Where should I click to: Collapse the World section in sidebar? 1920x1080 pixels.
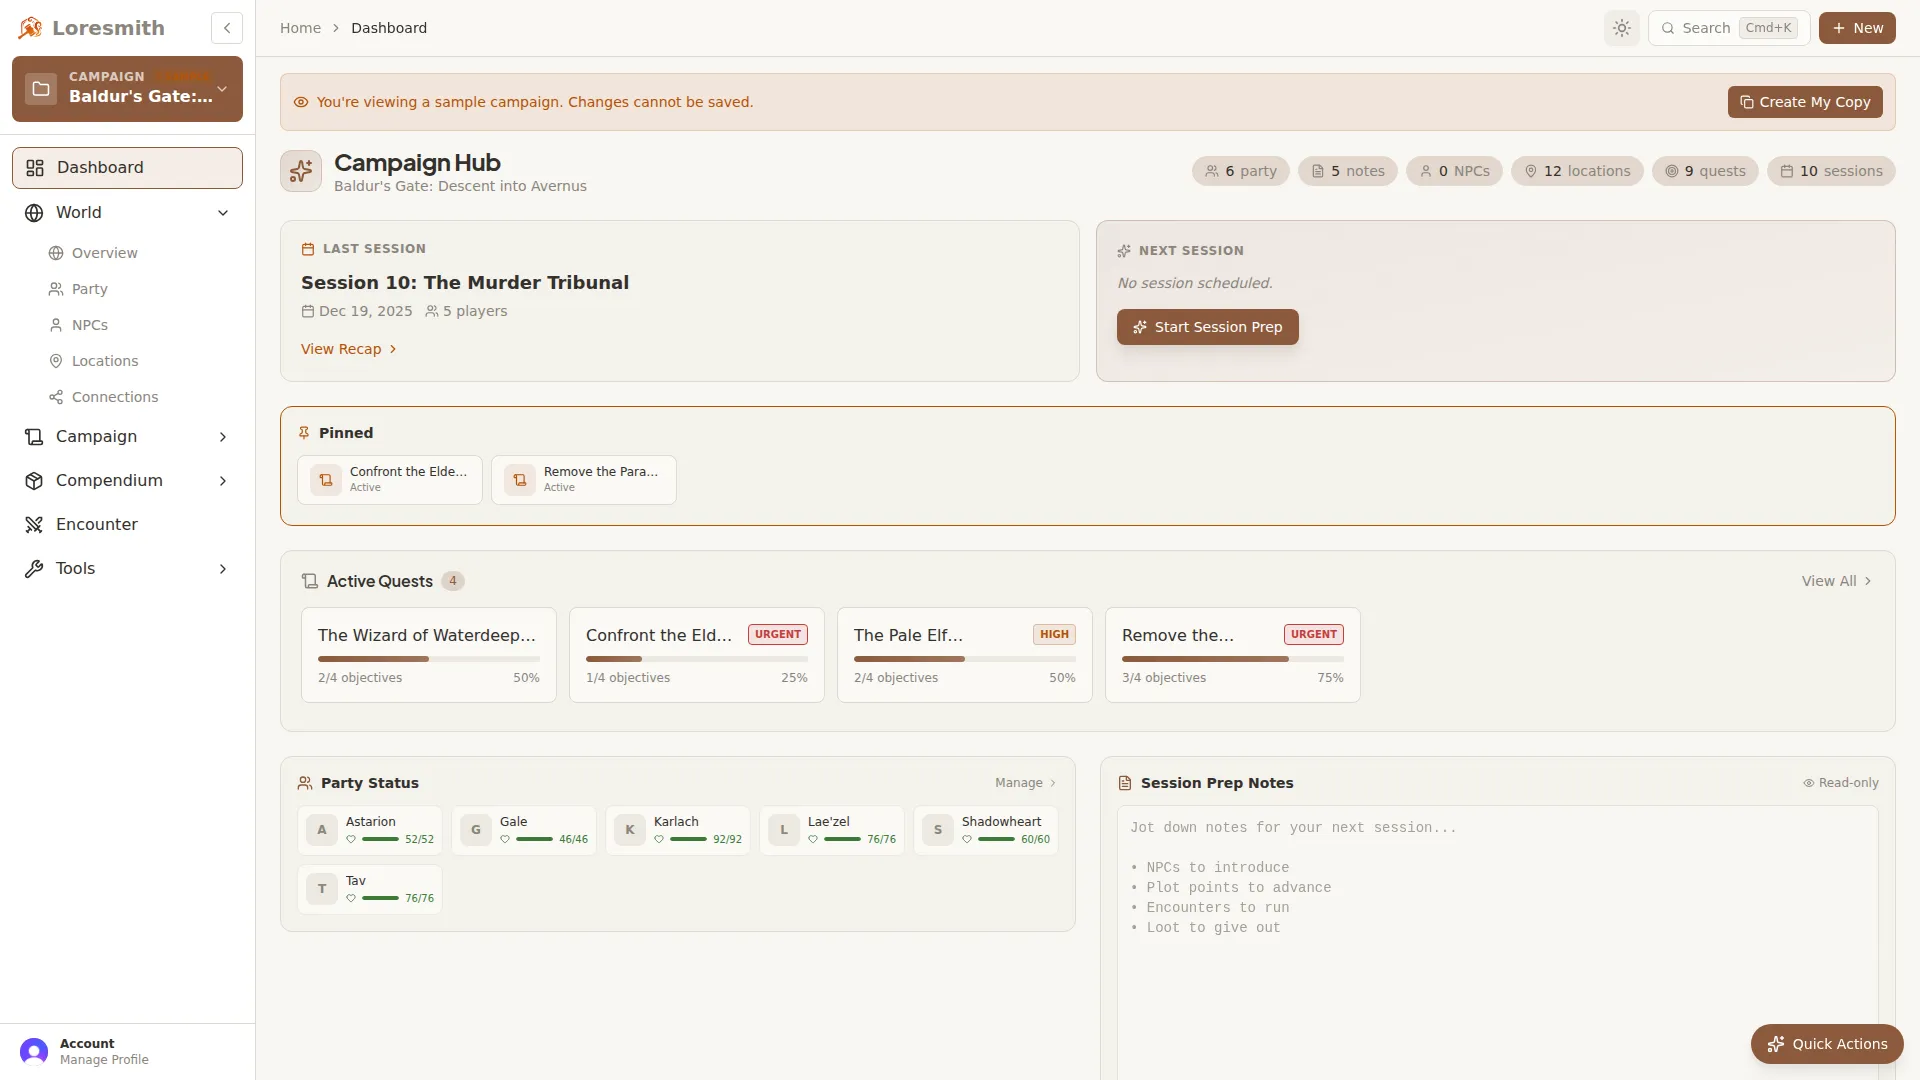click(x=222, y=213)
